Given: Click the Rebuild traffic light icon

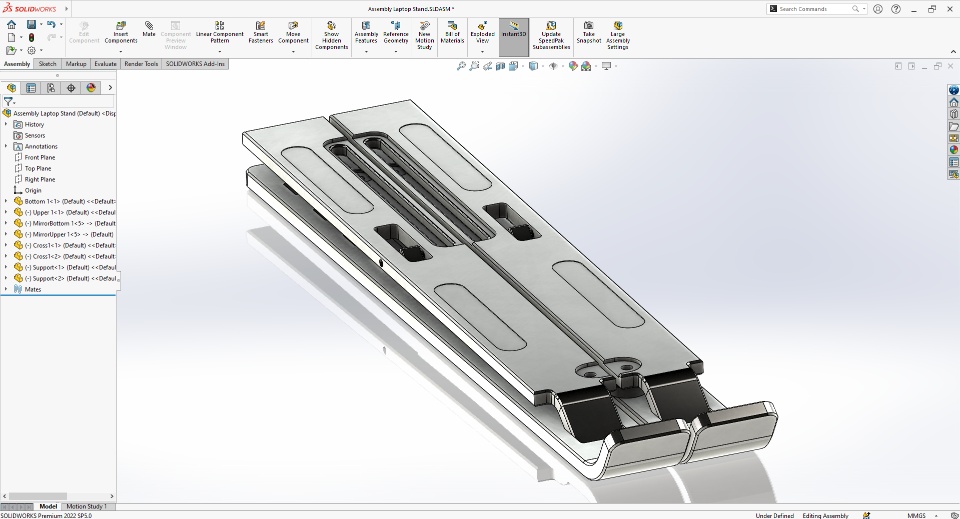Looking at the screenshot, I should [31, 37].
